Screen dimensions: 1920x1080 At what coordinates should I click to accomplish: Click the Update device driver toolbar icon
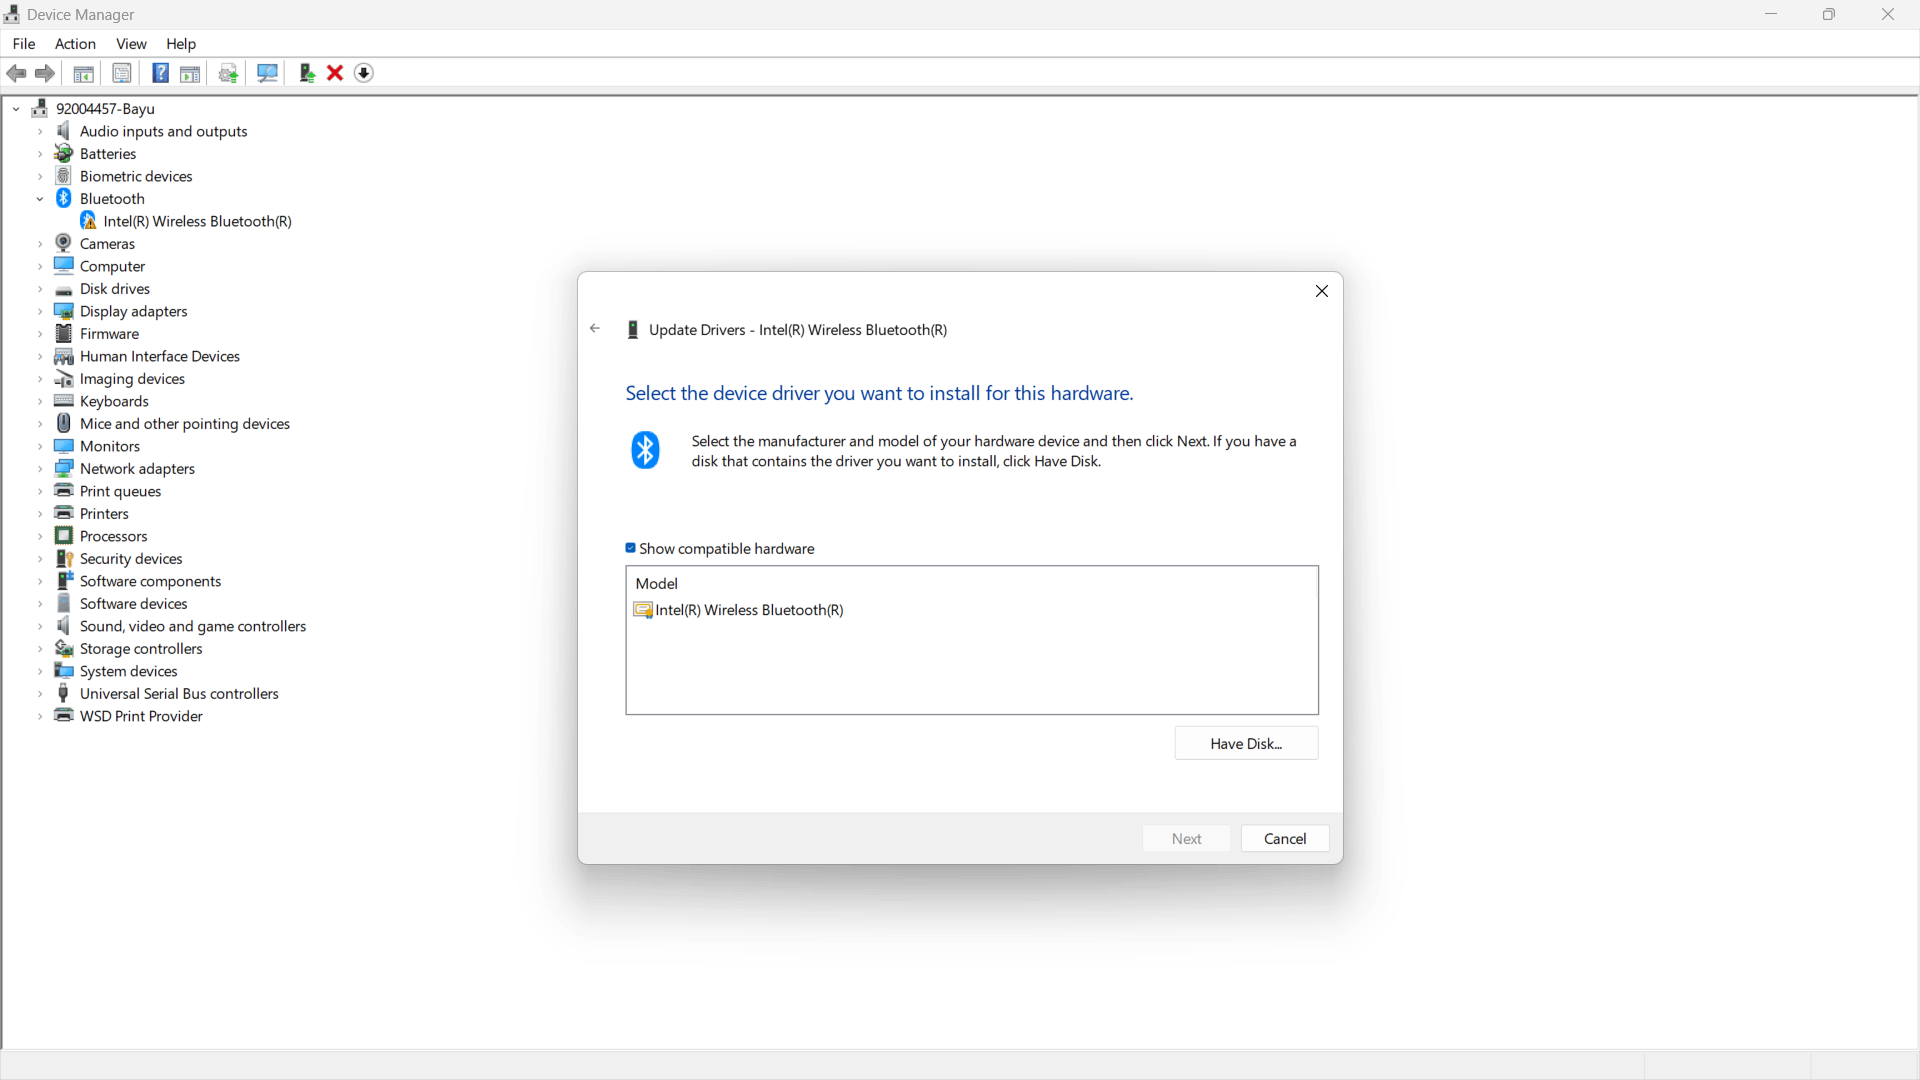click(307, 73)
